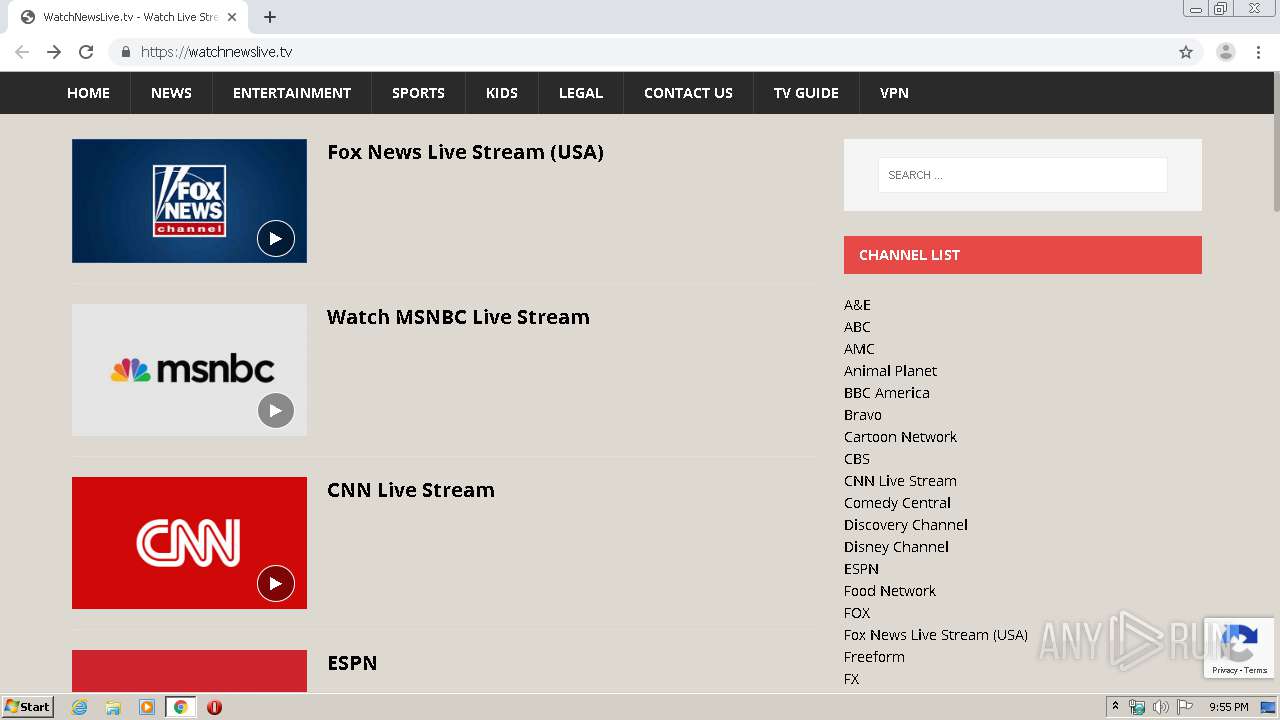Click the volume speaker tray icon
The width and height of the screenshot is (1280, 720).
coord(1160,707)
